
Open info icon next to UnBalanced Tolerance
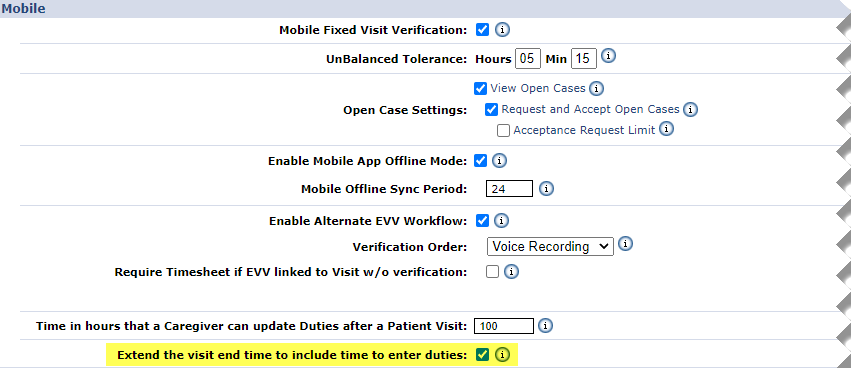tap(609, 56)
